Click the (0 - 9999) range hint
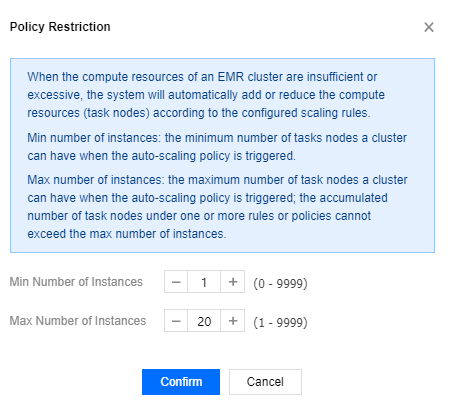 tap(280, 283)
